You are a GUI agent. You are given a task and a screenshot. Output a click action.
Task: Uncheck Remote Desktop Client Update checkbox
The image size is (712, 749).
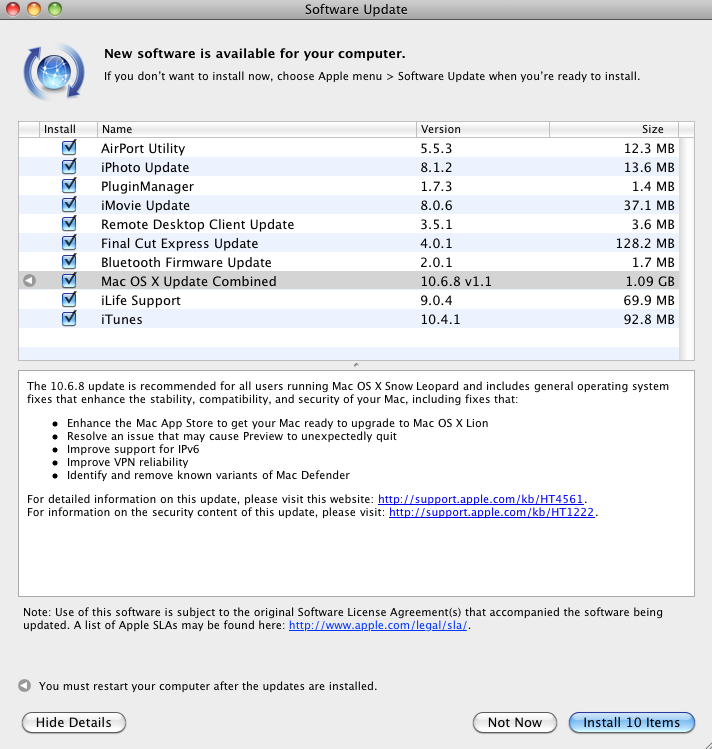pos(69,224)
